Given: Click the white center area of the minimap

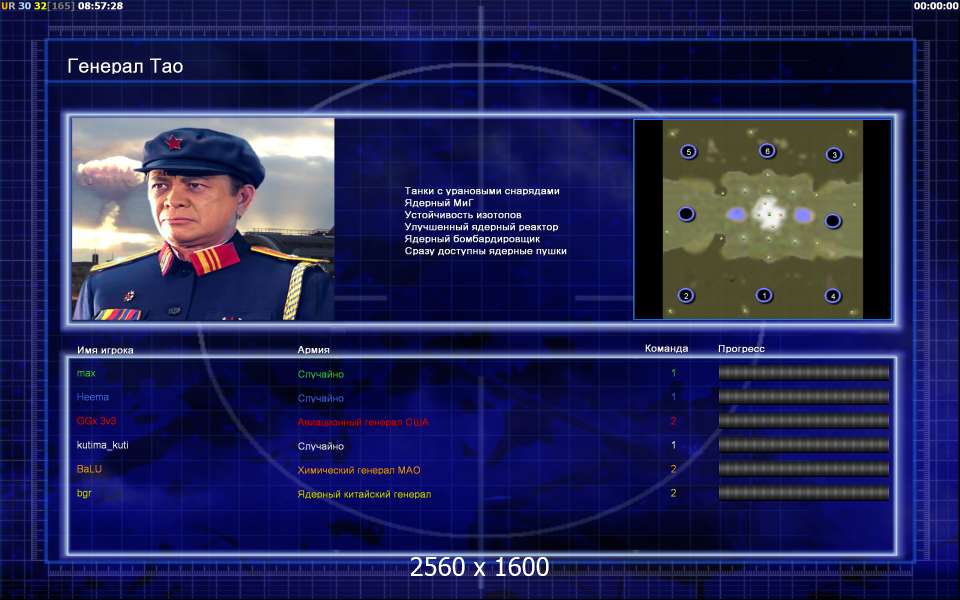Looking at the screenshot, I should pyautogui.click(x=768, y=214).
